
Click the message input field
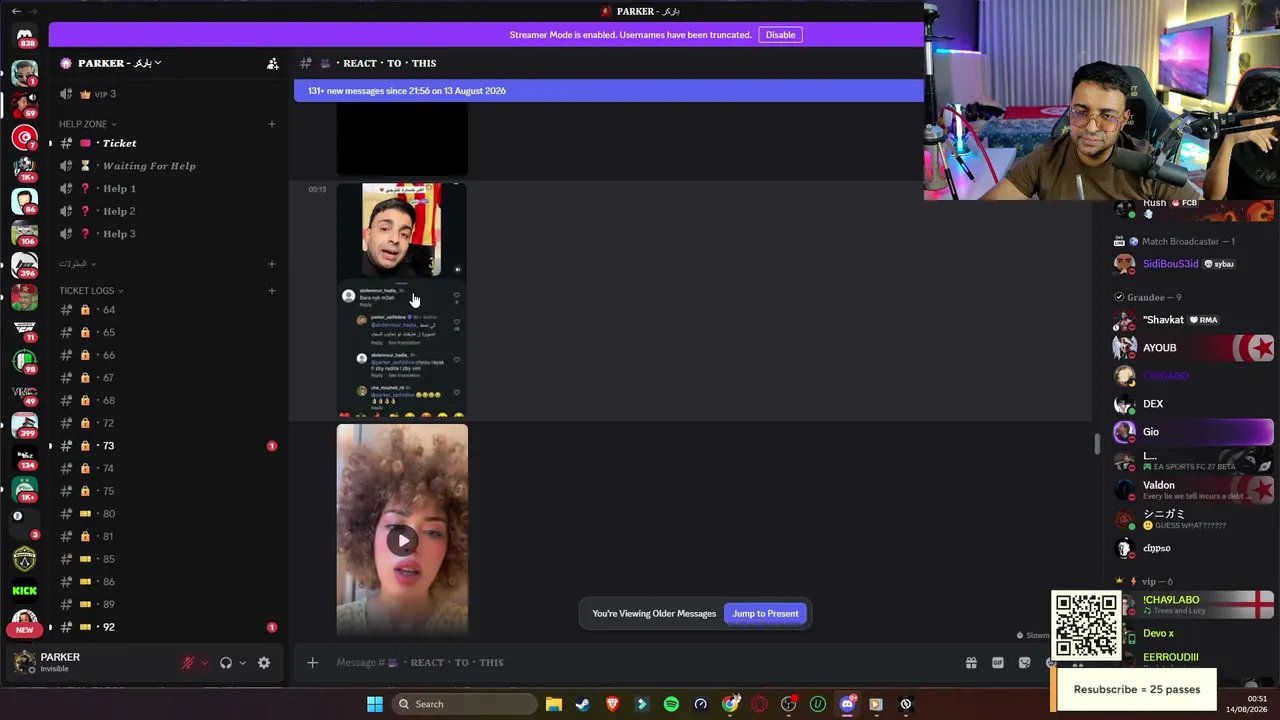pos(640,662)
